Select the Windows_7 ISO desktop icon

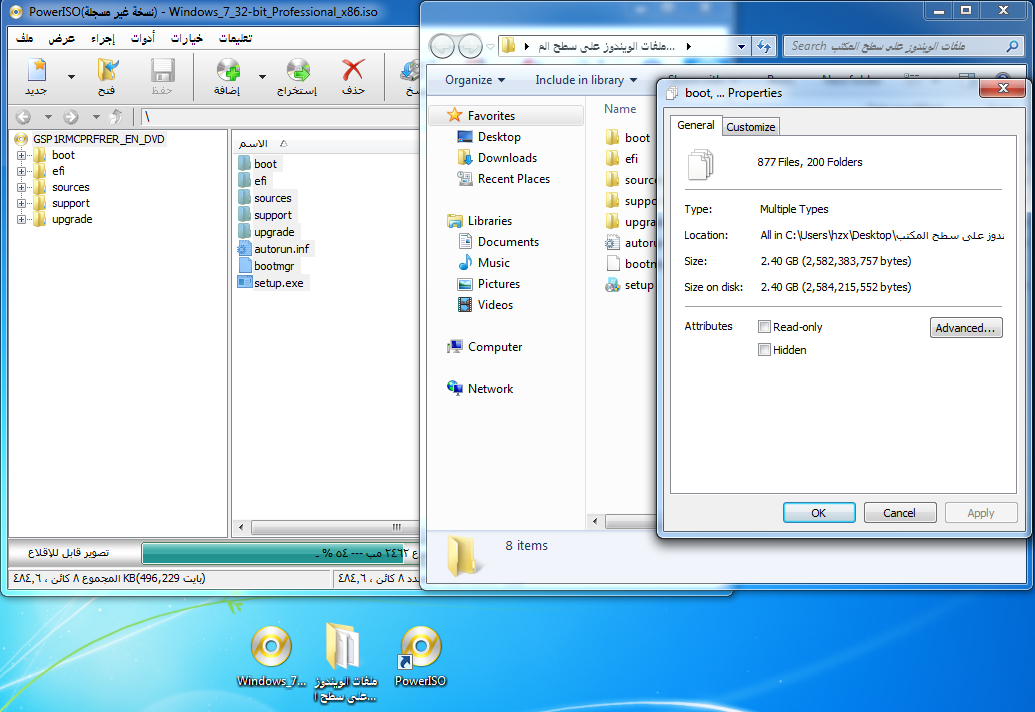pyautogui.click(x=271, y=657)
